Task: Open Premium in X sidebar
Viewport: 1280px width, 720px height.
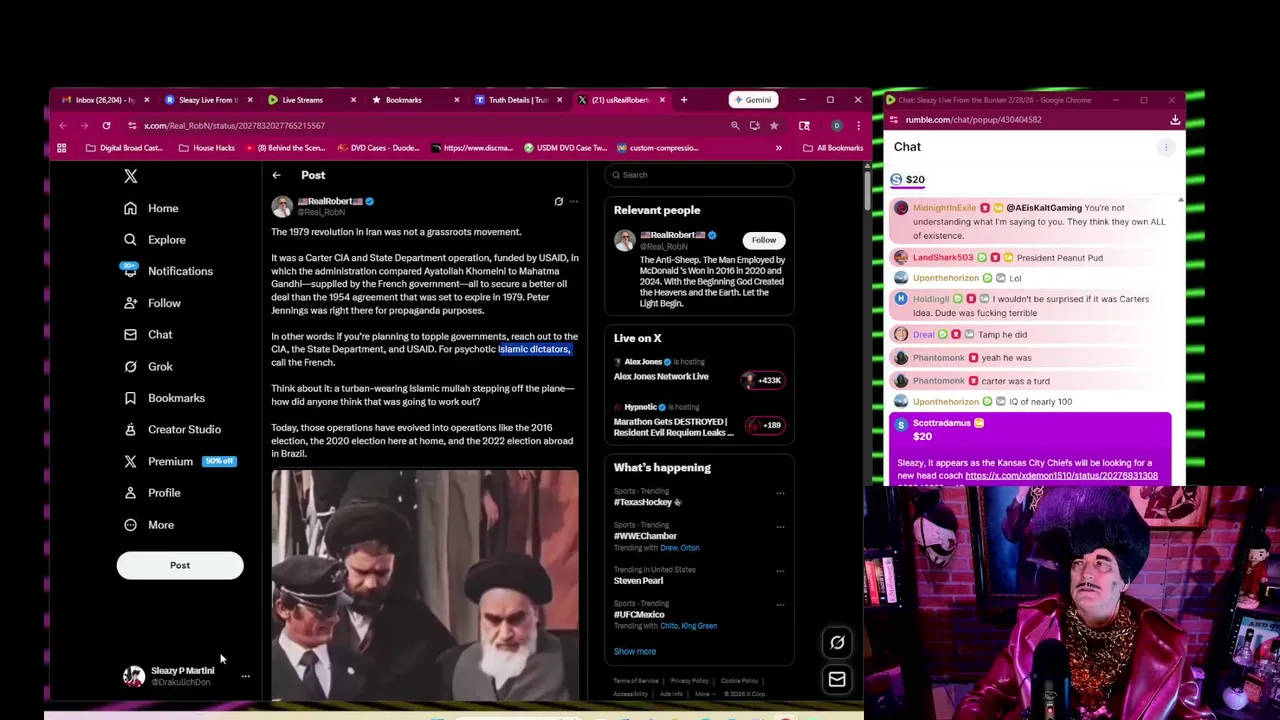Action: [179, 461]
